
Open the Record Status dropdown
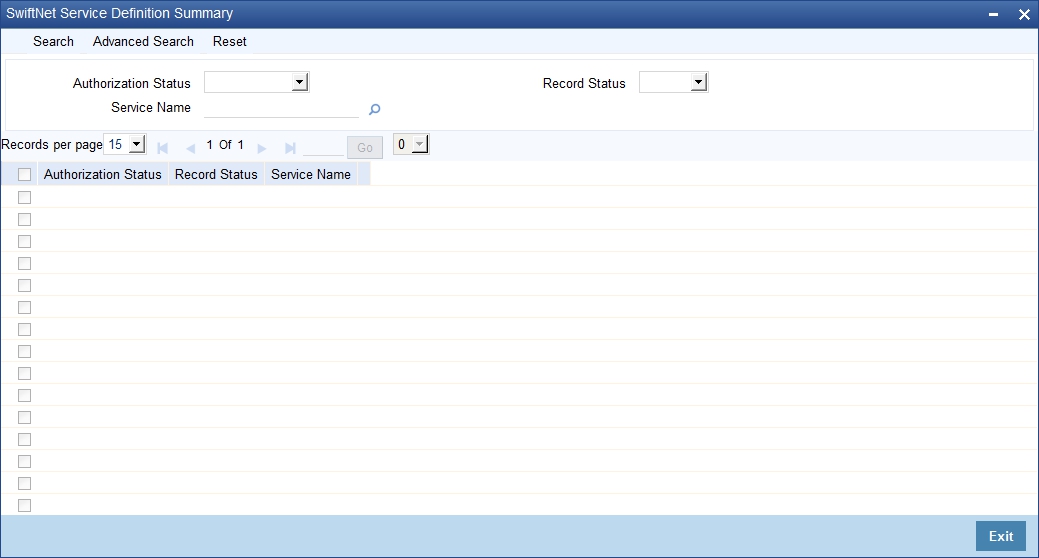[673, 82]
